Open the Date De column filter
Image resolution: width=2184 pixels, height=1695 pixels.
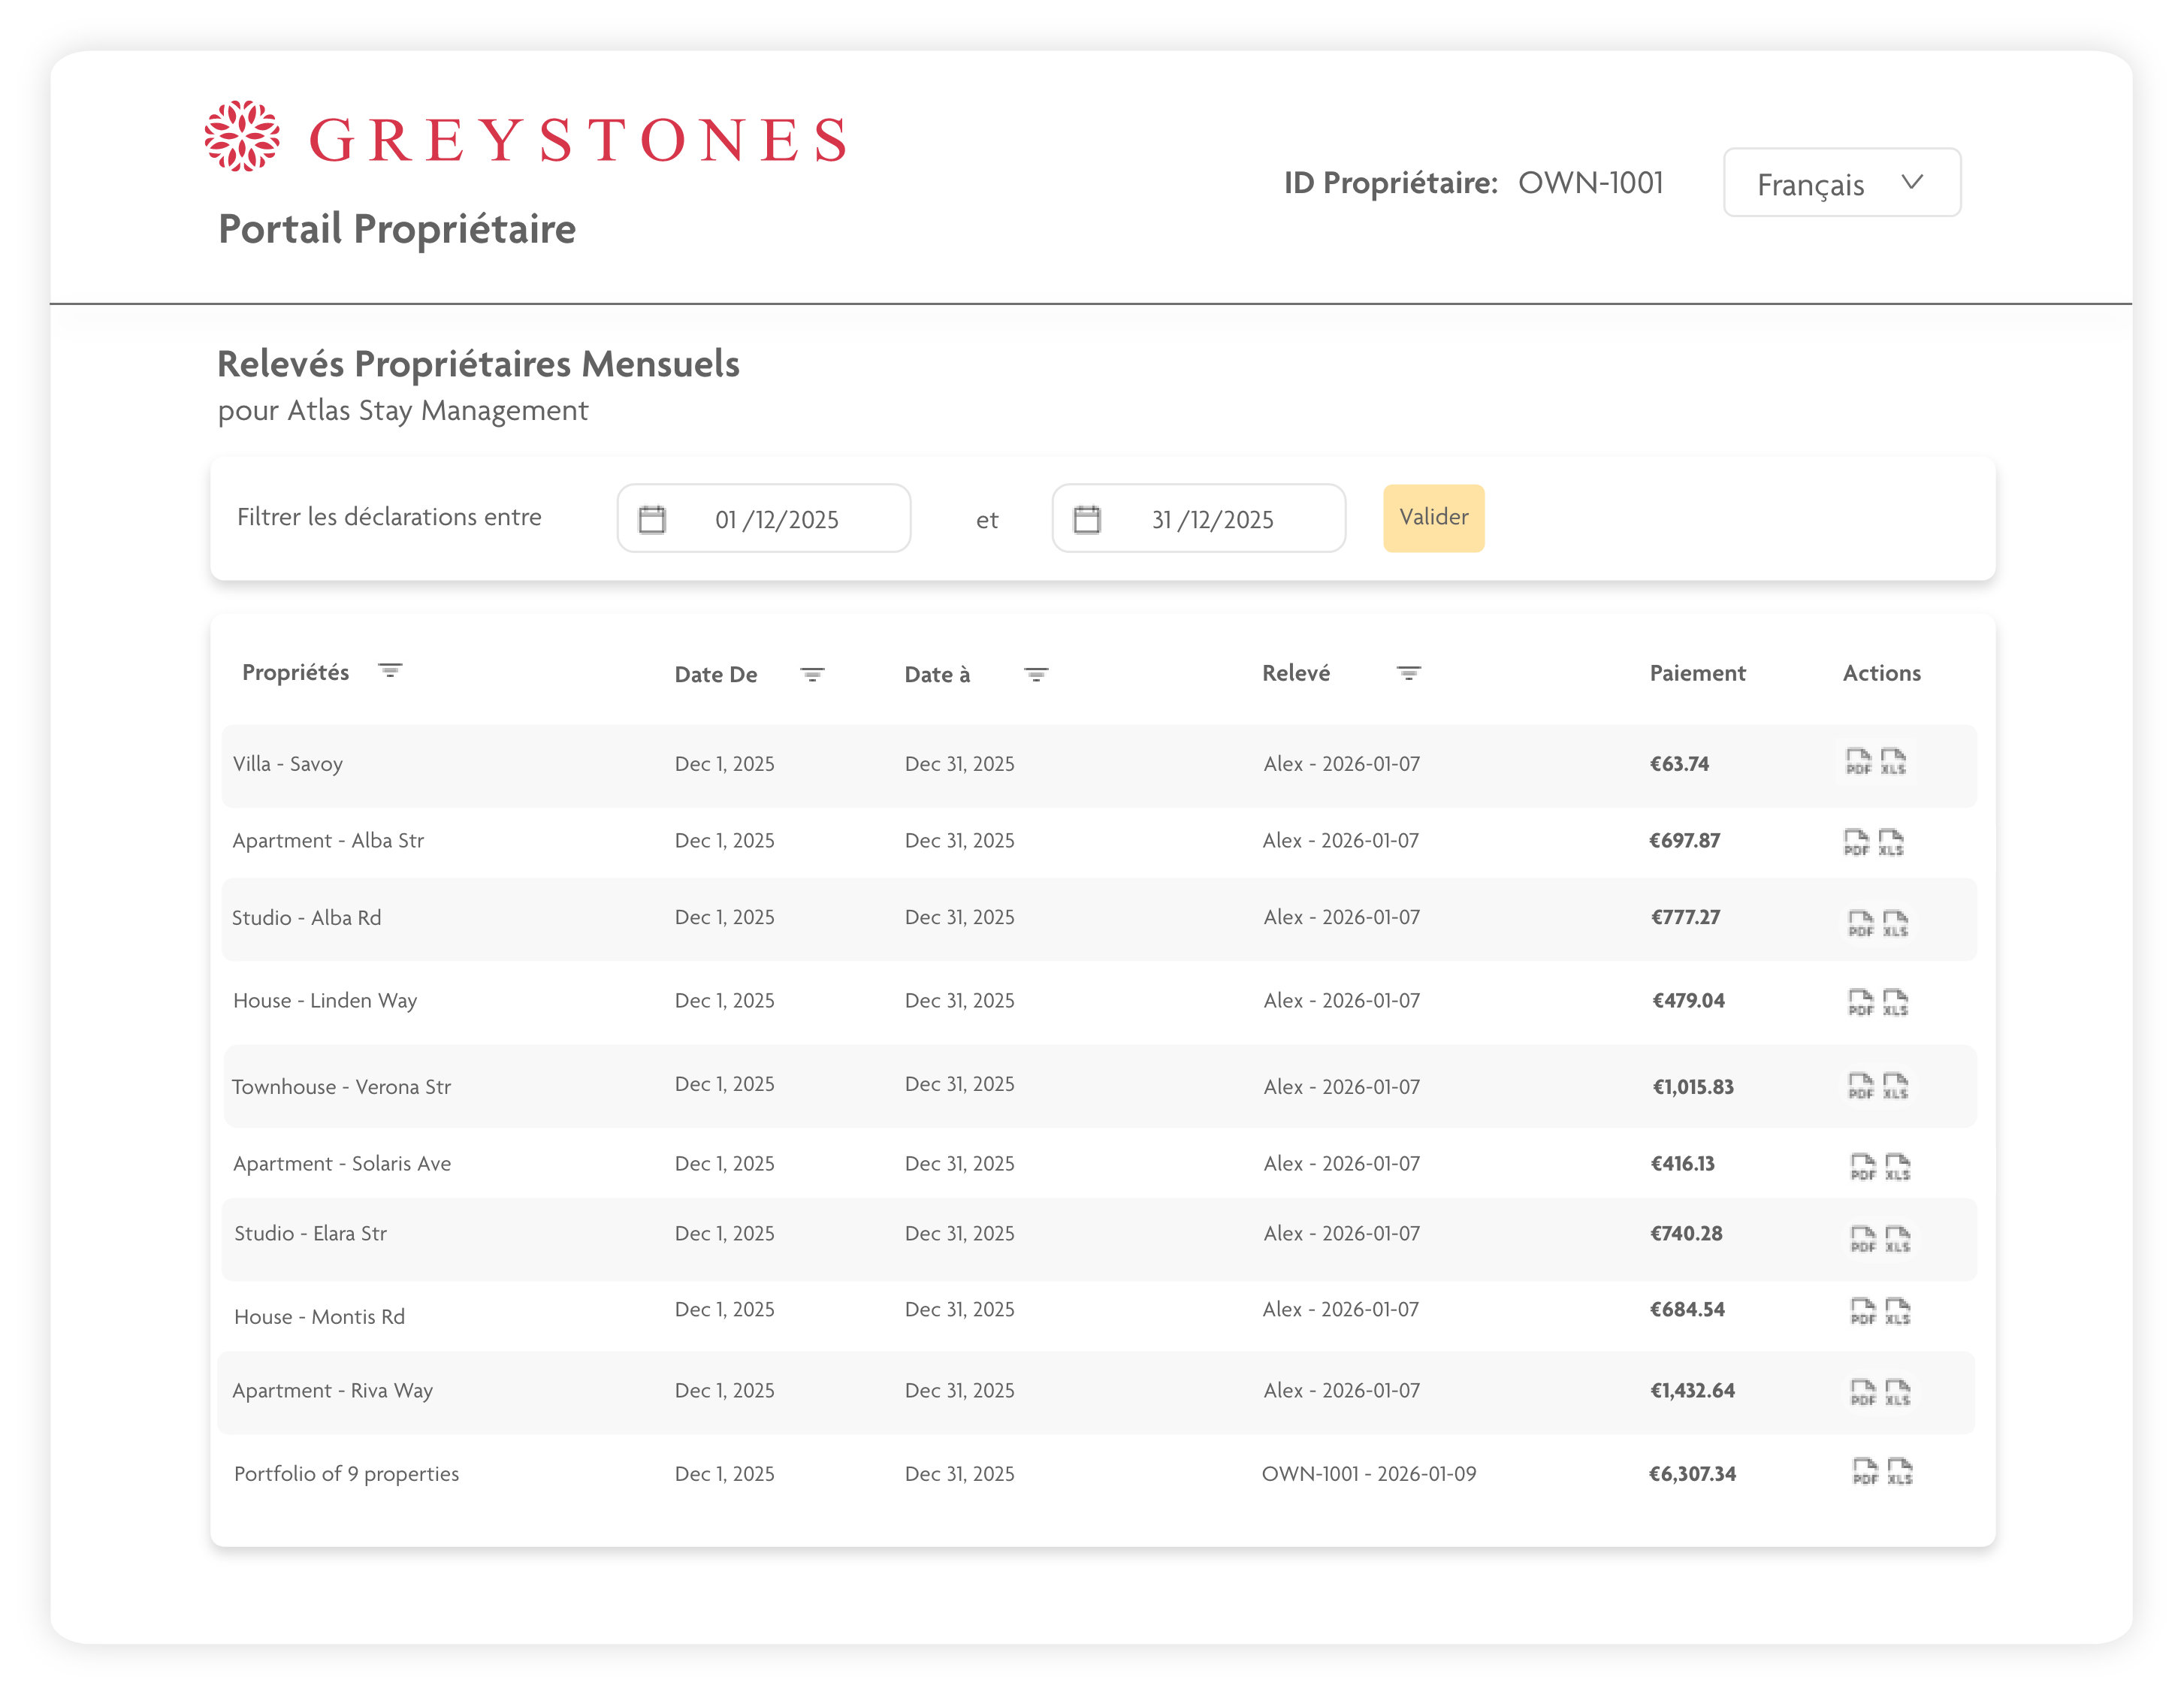click(812, 675)
